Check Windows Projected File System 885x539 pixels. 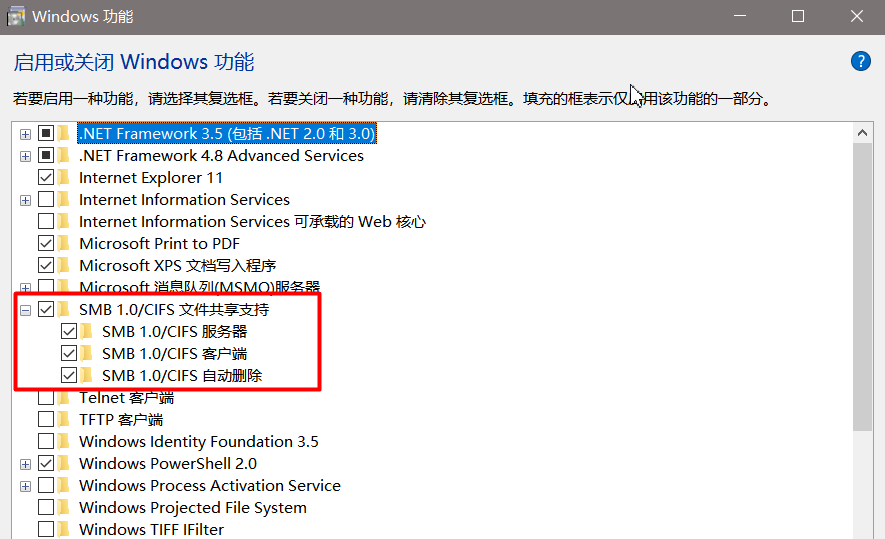coord(46,508)
